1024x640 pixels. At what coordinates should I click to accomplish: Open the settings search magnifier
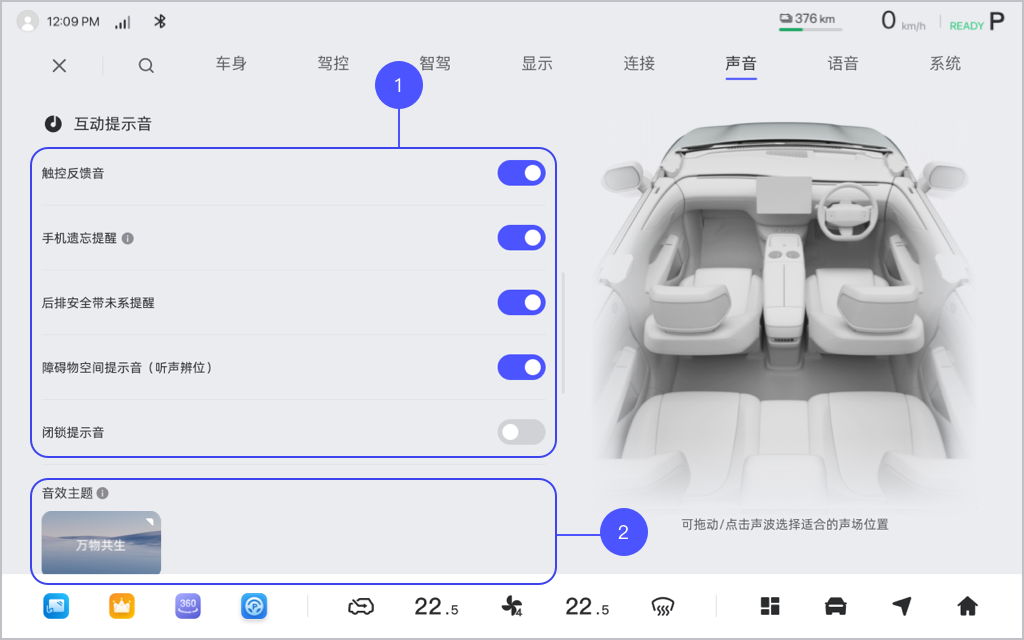(x=146, y=65)
